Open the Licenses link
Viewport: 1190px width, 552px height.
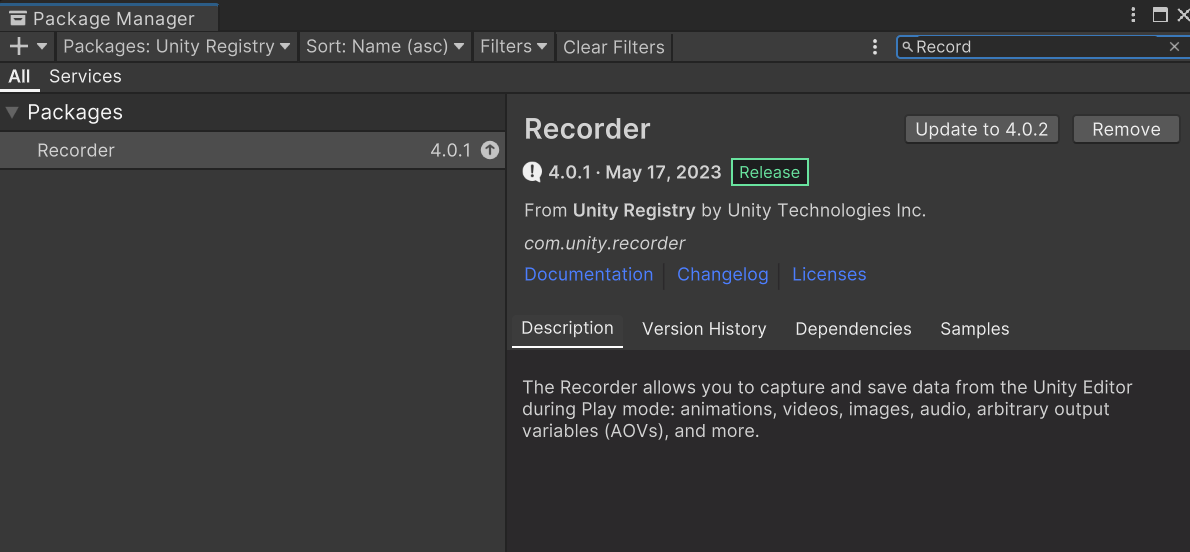pos(830,274)
